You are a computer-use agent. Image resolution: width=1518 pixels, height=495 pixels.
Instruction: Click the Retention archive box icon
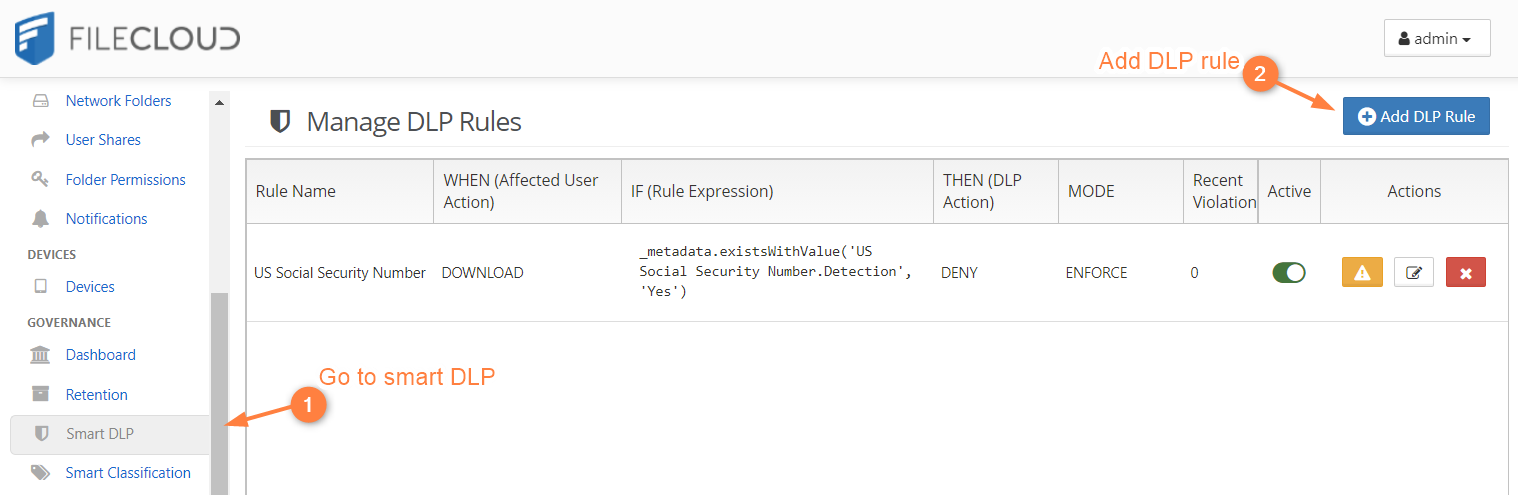(41, 395)
